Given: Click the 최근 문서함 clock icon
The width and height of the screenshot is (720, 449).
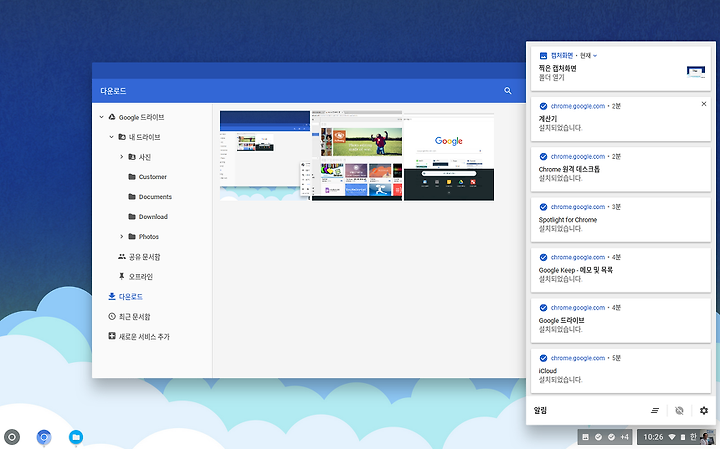Looking at the screenshot, I should pyautogui.click(x=112, y=316).
